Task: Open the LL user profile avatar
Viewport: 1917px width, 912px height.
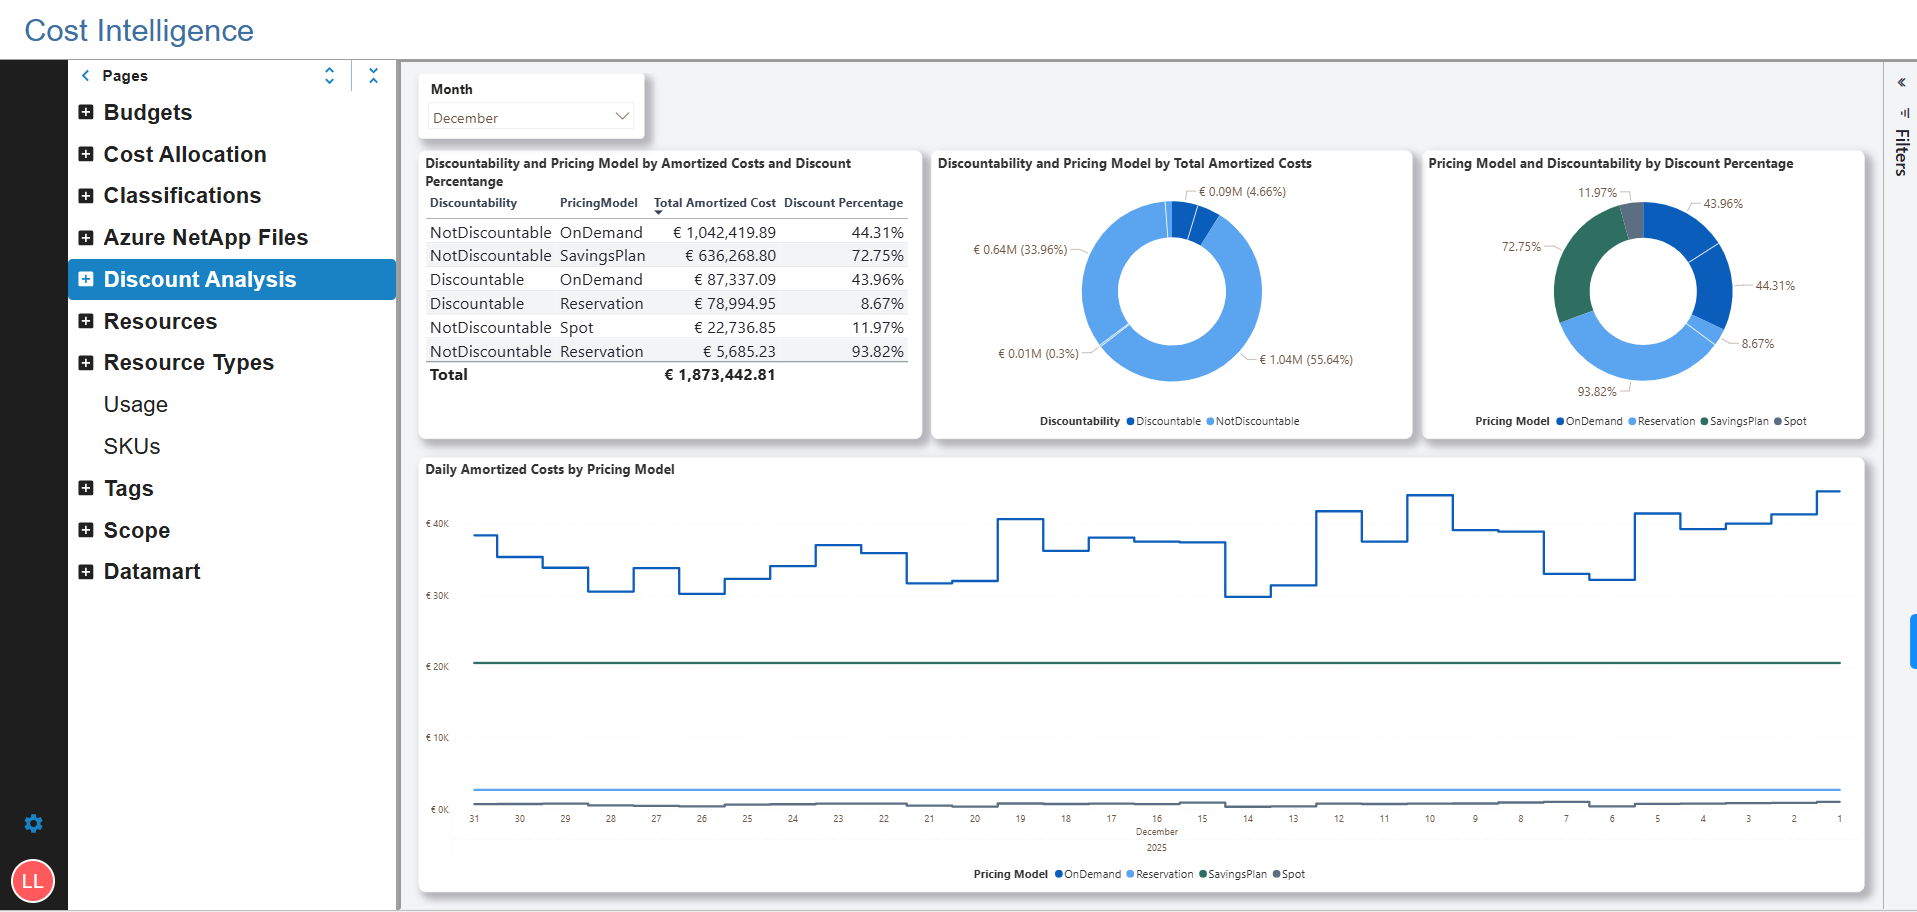Action: 33,881
